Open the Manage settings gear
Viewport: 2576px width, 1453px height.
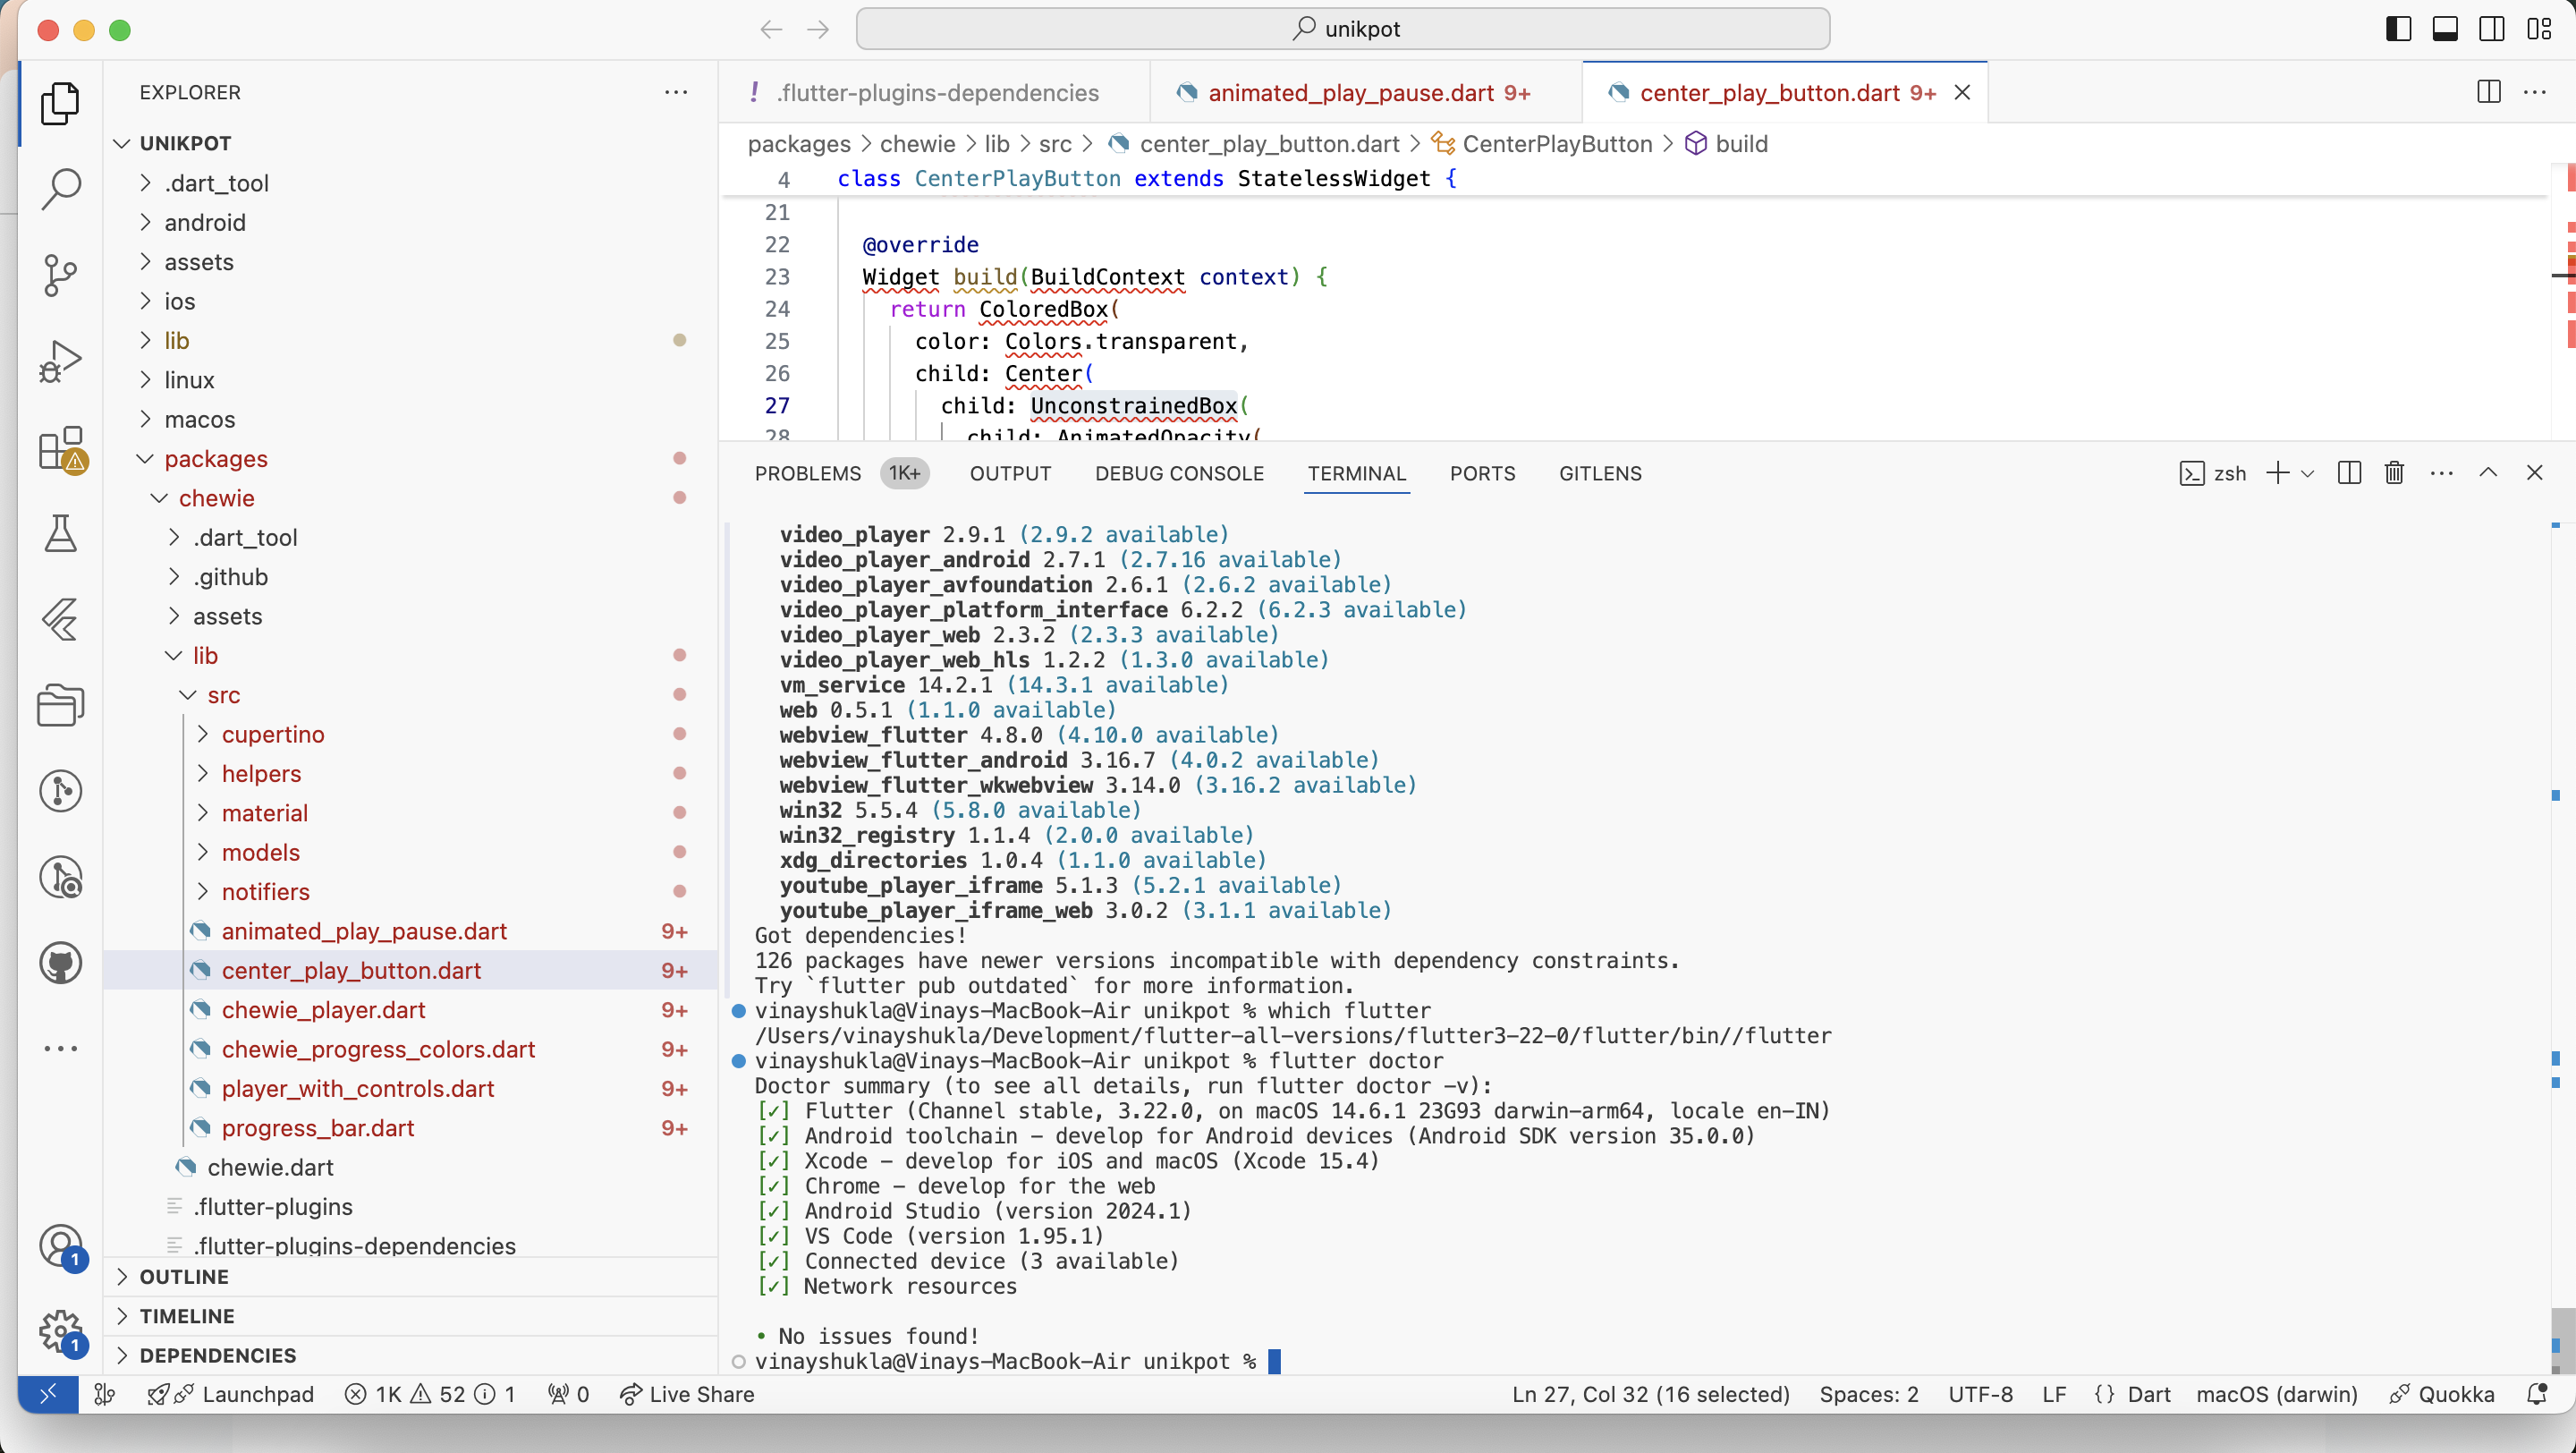click(x=62, y=1333)
